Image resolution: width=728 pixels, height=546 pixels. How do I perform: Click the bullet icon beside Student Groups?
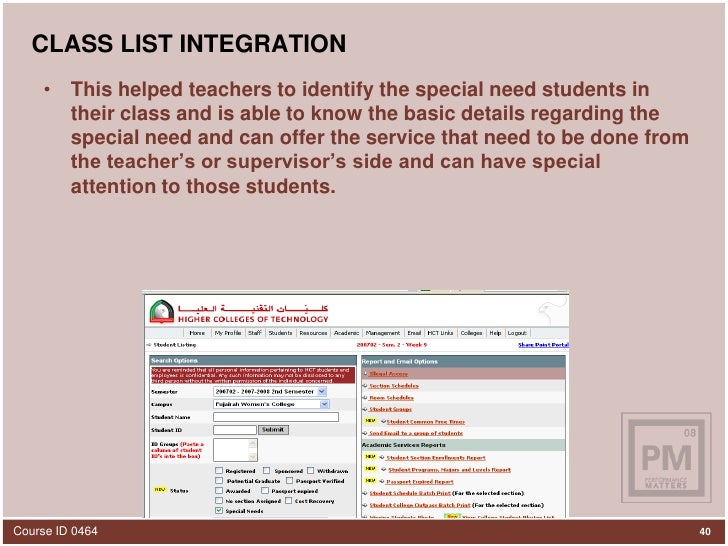[365, 410]
